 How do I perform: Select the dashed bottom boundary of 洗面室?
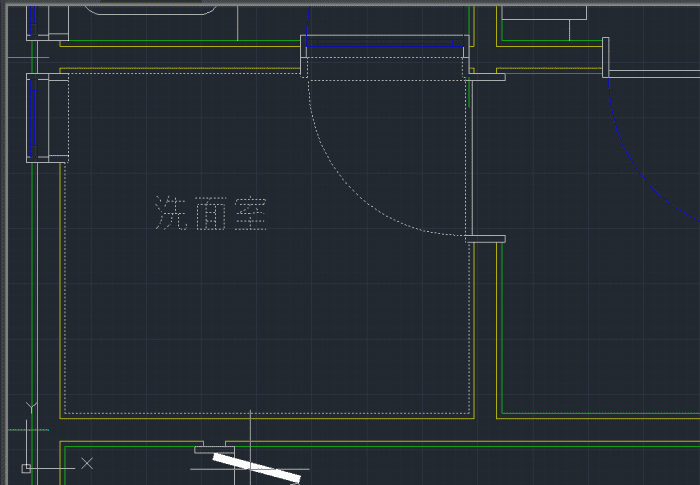tap(267, 413)
